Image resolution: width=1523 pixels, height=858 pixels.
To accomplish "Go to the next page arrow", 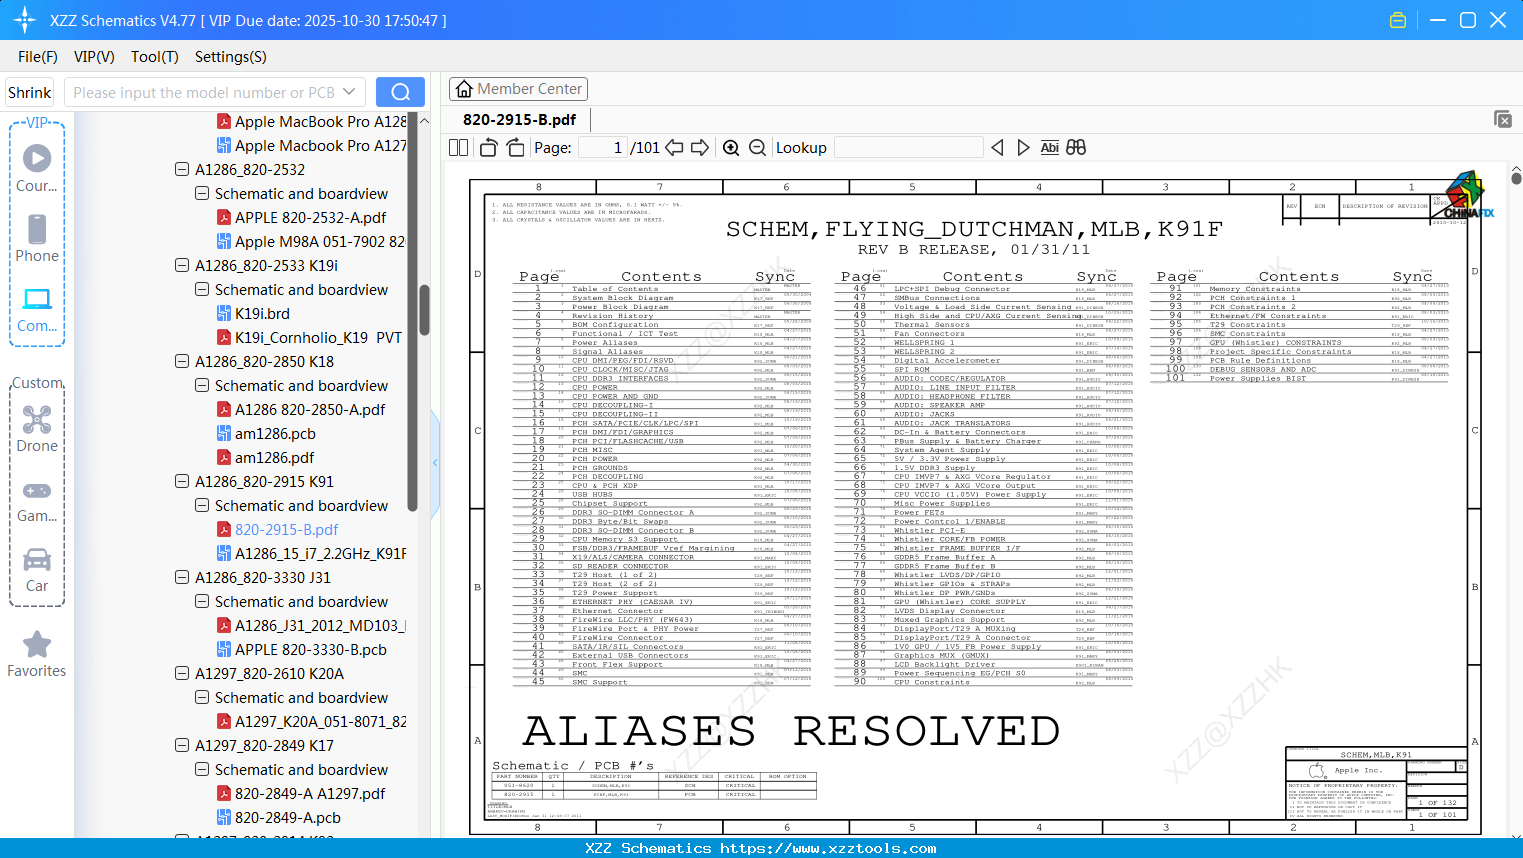I will click(x=700, y=147).
